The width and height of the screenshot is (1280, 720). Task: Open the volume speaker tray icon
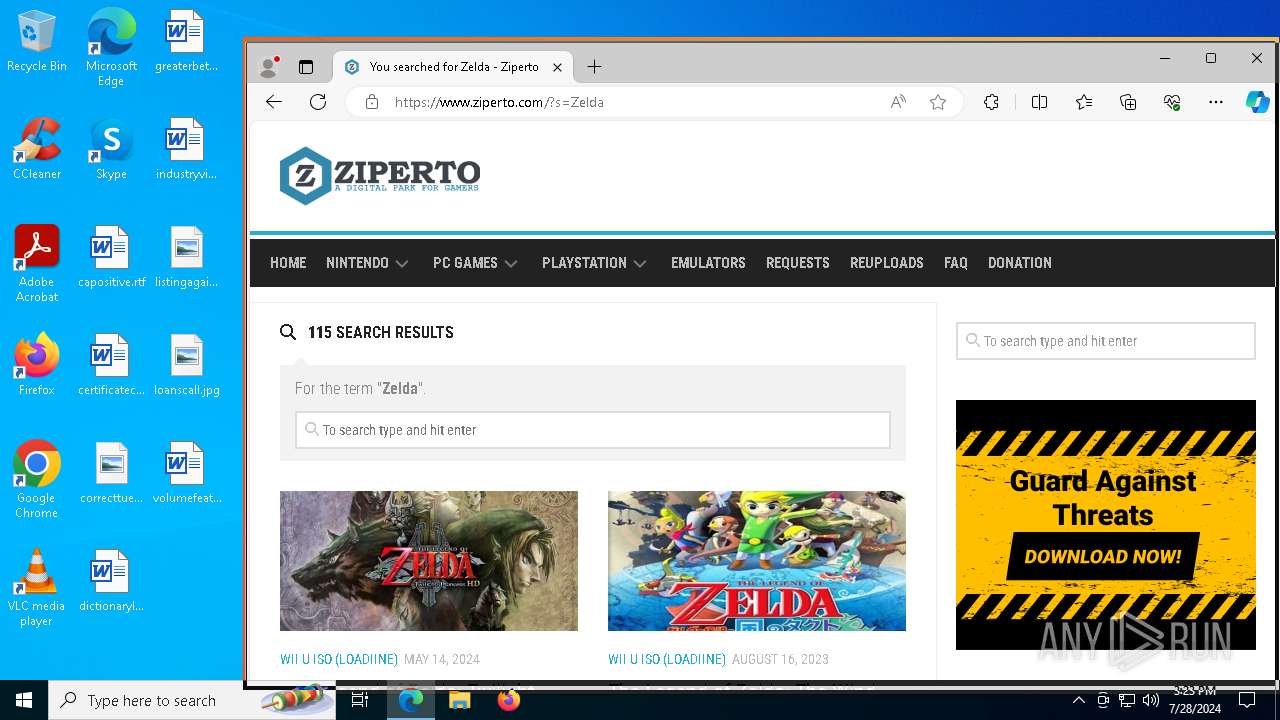pos(1150,700)
